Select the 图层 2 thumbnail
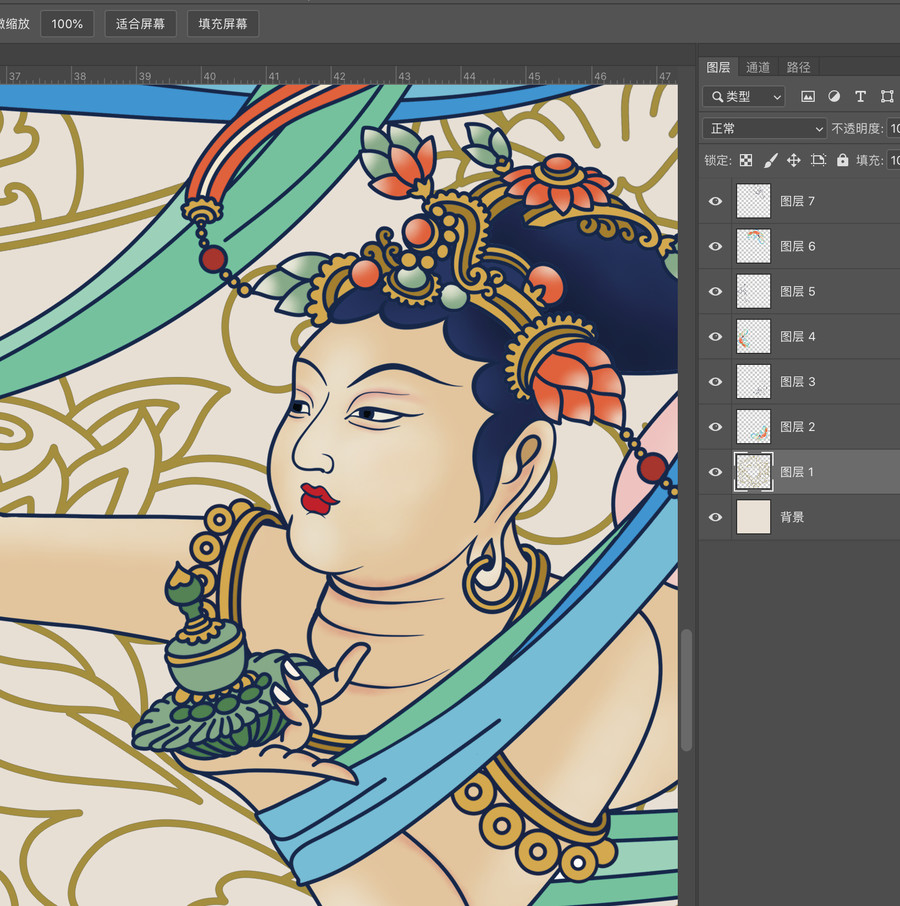The height and width of the screenshot is (906, 900). tap(753, 426)
